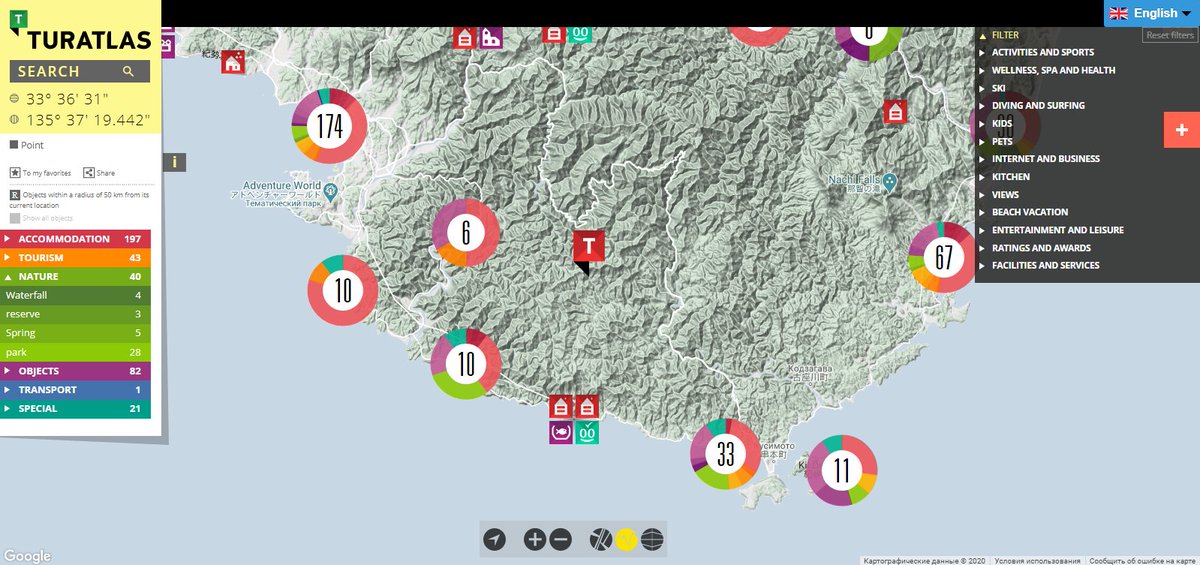This screenshot has height=565, width=1200.
Task: Click the star favorites icon
Action: pyautogui.click(x=15, y=173)
